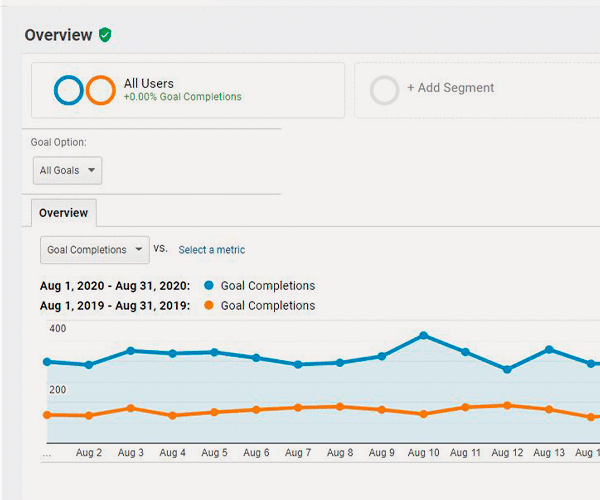Click the orange 2019 Goal Completions legend dot

tap(209, 305)
